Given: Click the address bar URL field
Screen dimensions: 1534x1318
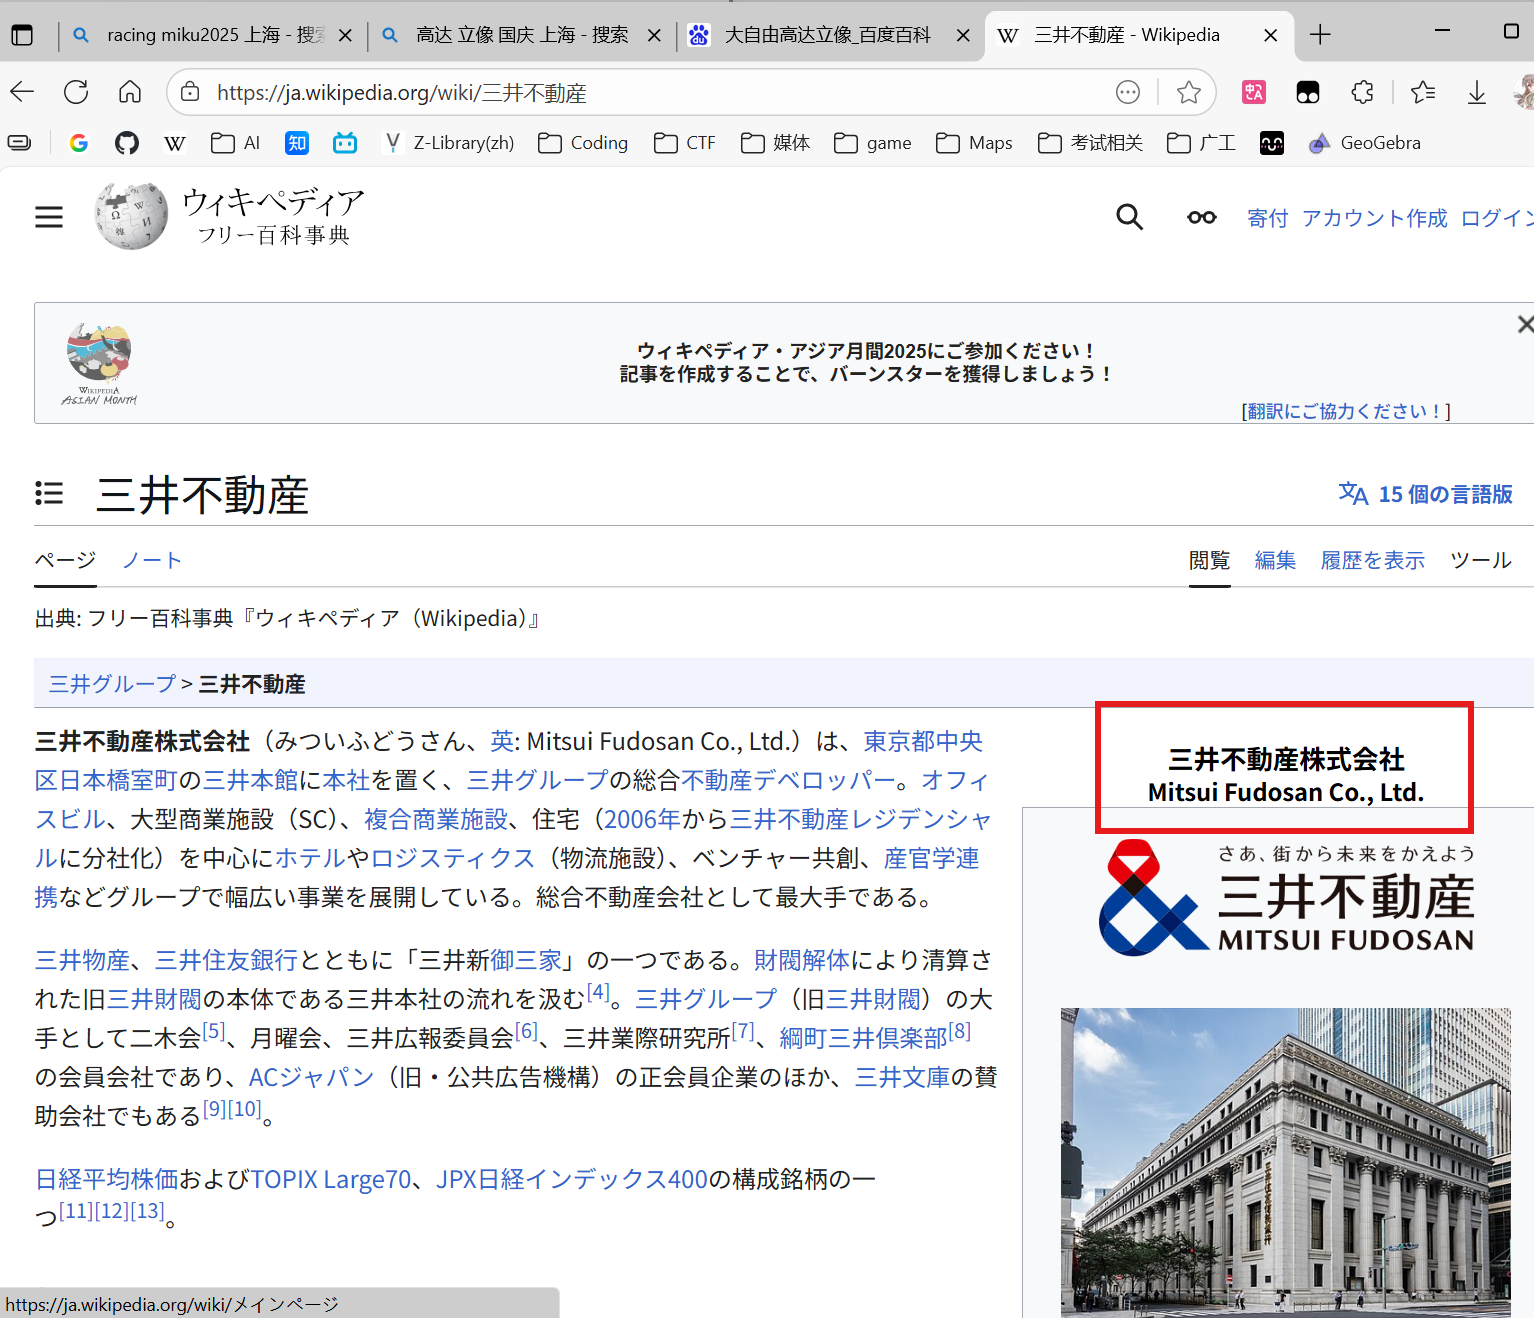Looking at the screenshot, I should 650,93.
